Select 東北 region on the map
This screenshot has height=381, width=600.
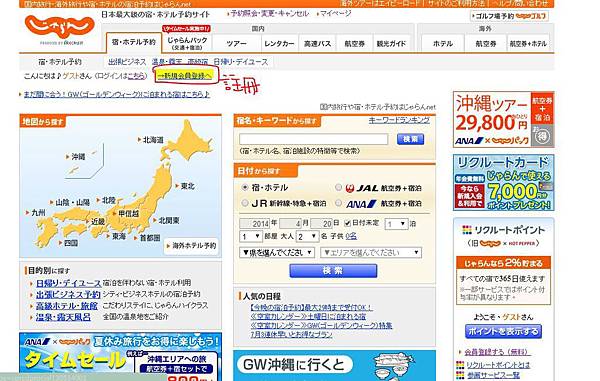coord(188,186)
